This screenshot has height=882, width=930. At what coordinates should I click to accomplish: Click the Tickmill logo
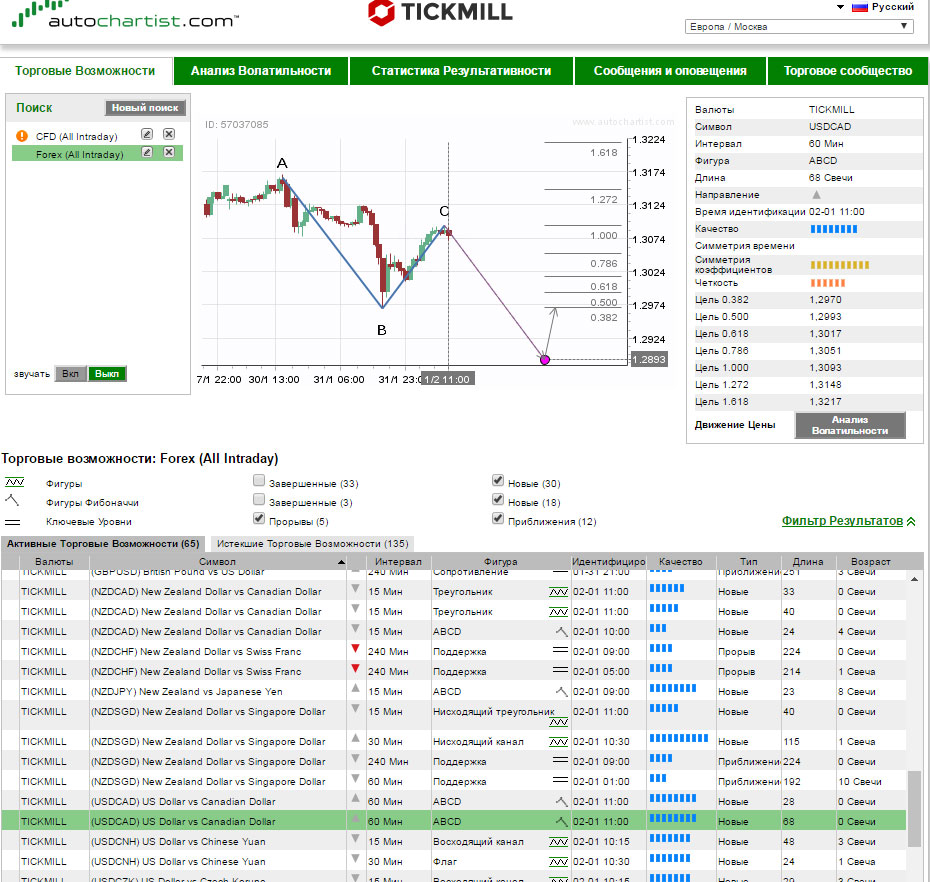click(439, 12)
